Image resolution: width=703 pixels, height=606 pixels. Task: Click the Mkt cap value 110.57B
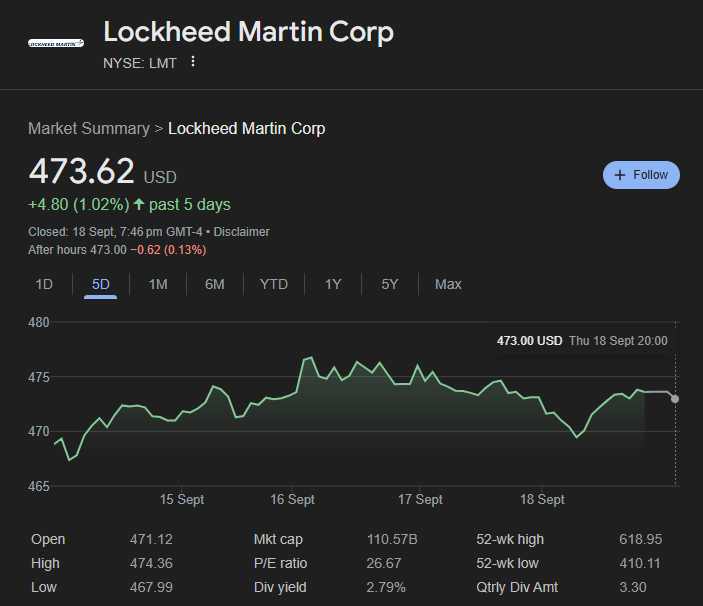392,539
